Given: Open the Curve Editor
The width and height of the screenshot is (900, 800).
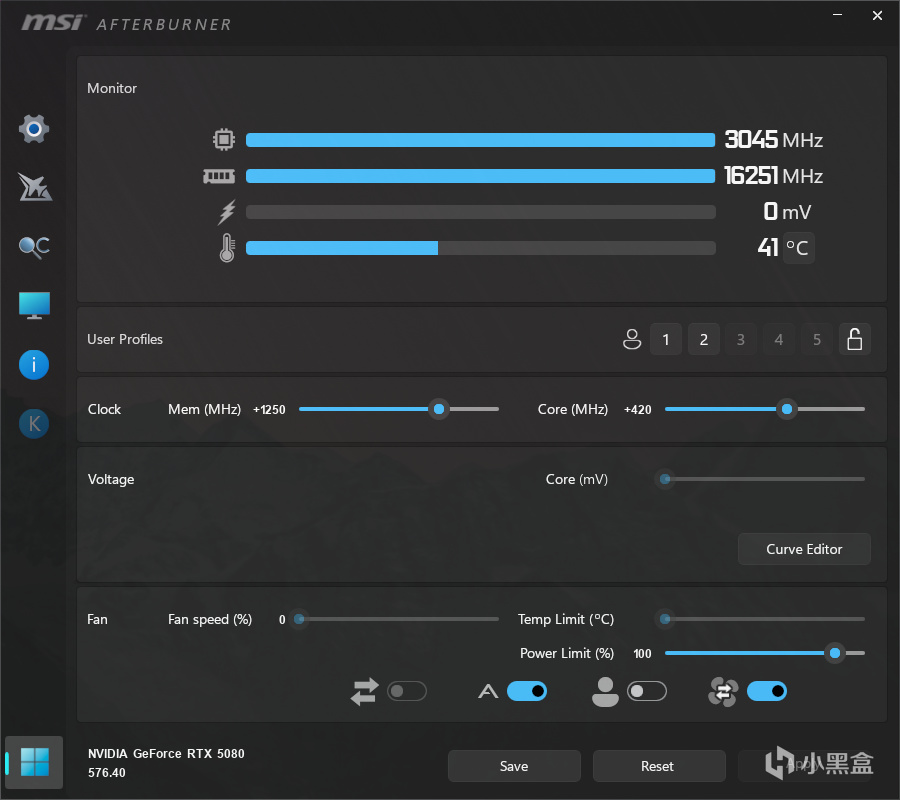Looking at the screenshot, I should [804, 549].
